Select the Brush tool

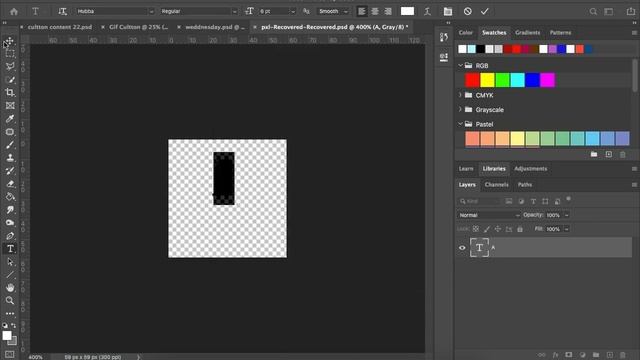click(10, 145)
